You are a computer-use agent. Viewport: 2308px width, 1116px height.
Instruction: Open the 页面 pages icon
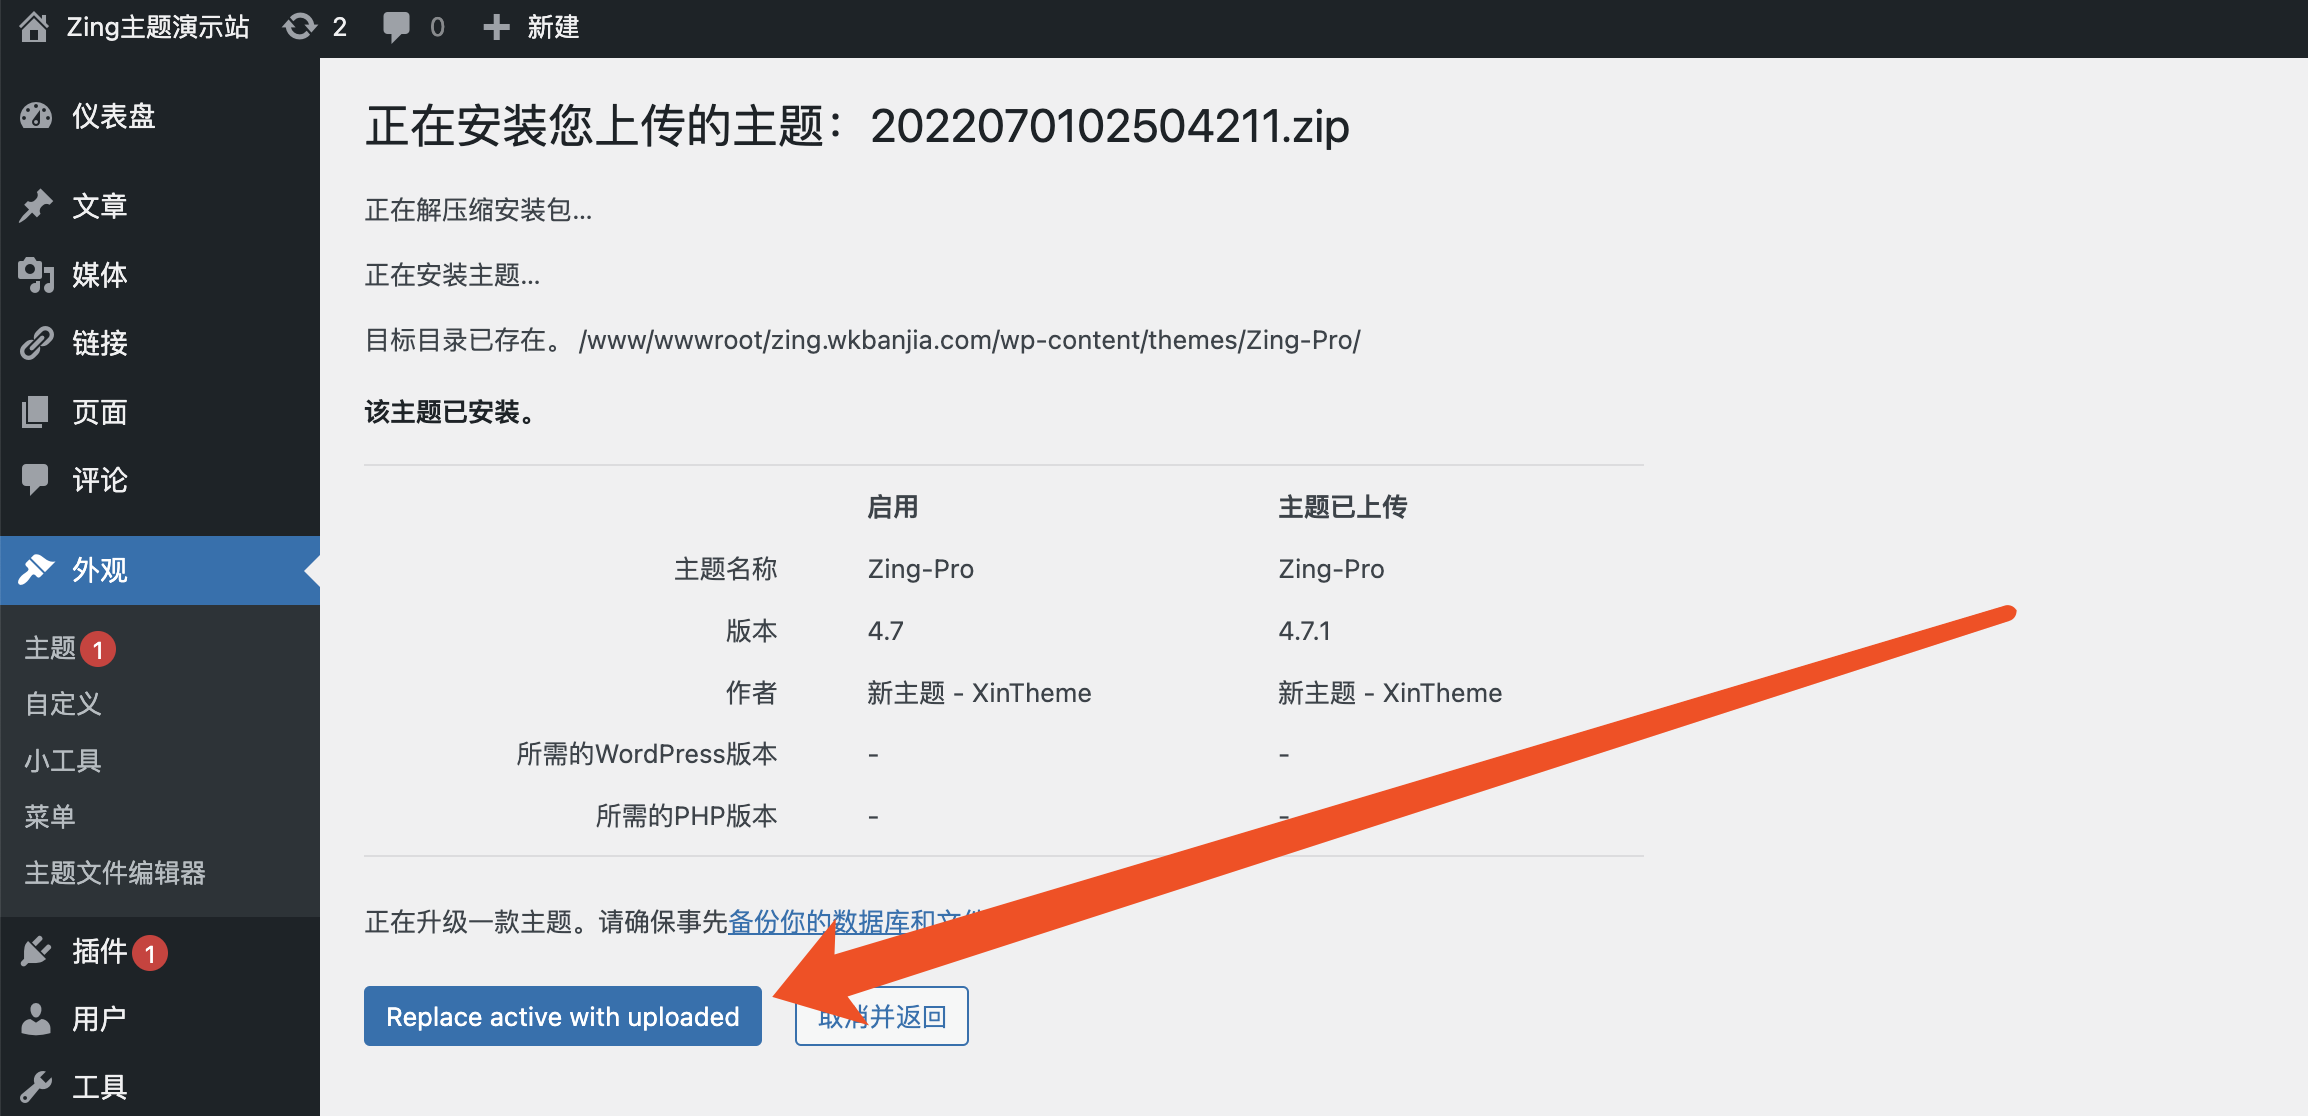click(x=36, y=412)
